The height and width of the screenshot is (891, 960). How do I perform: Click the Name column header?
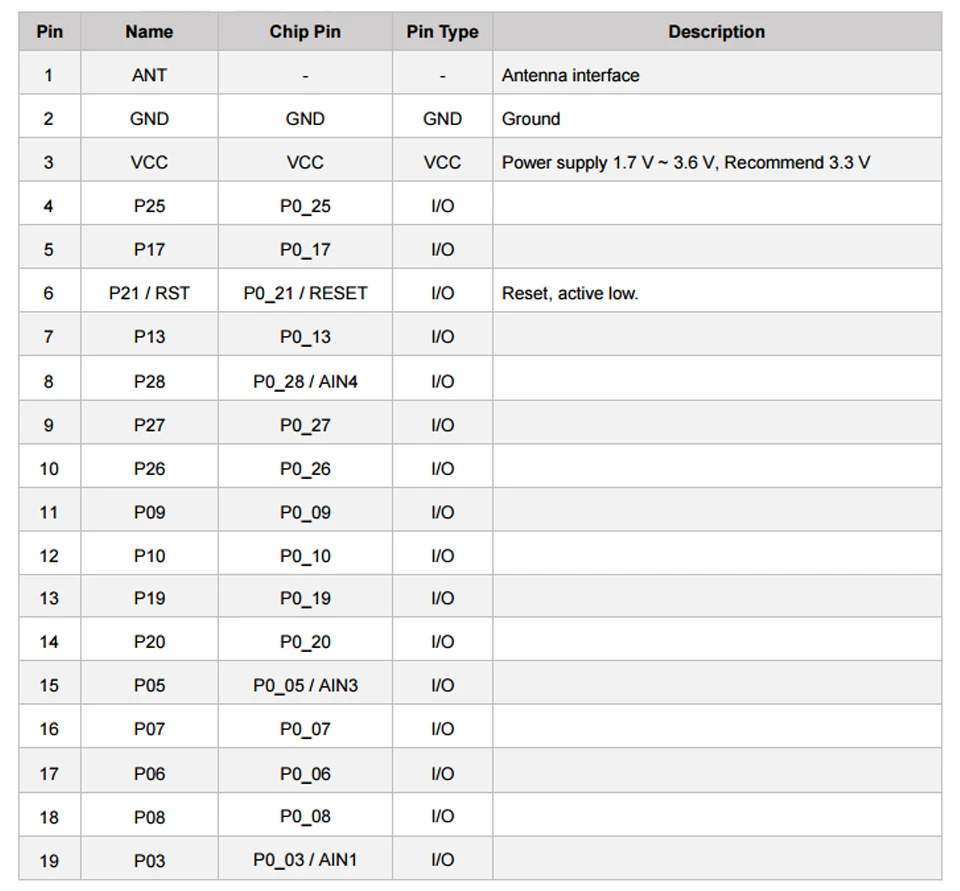[149, 32]
